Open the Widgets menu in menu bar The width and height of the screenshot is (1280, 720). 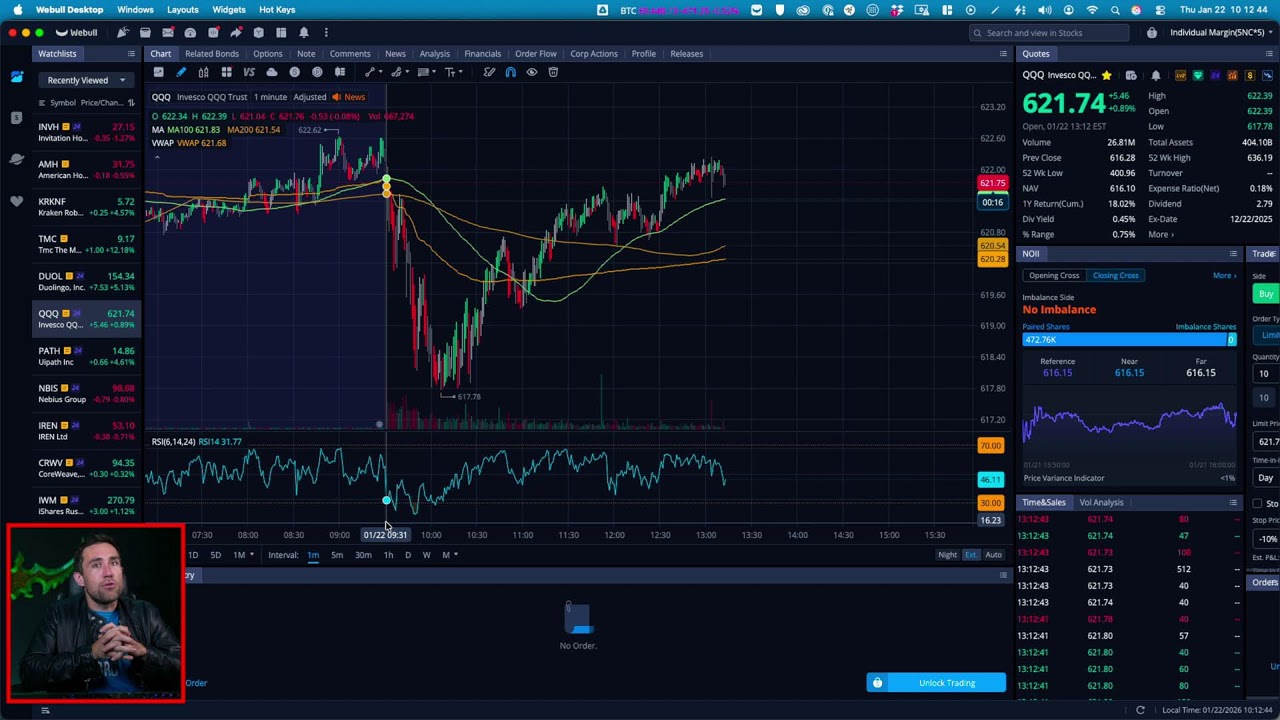(229, 10)
